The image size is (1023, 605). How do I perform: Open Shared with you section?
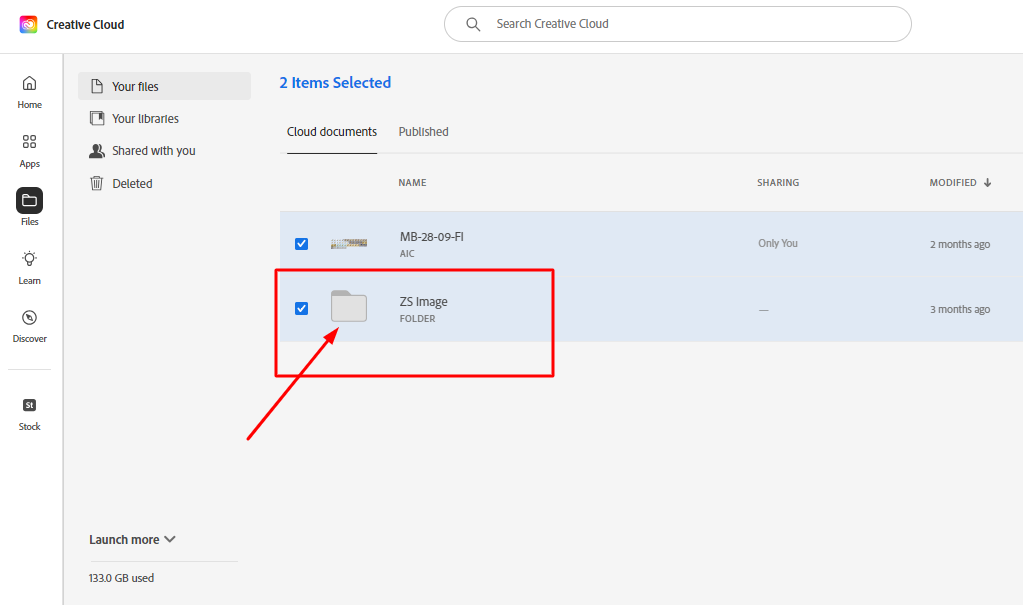pos(153,151)
